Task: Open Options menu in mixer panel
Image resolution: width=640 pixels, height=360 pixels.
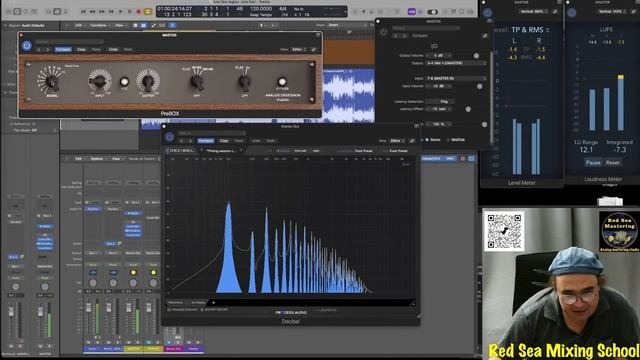Action: pyautogui.click(x=97, y=158)
